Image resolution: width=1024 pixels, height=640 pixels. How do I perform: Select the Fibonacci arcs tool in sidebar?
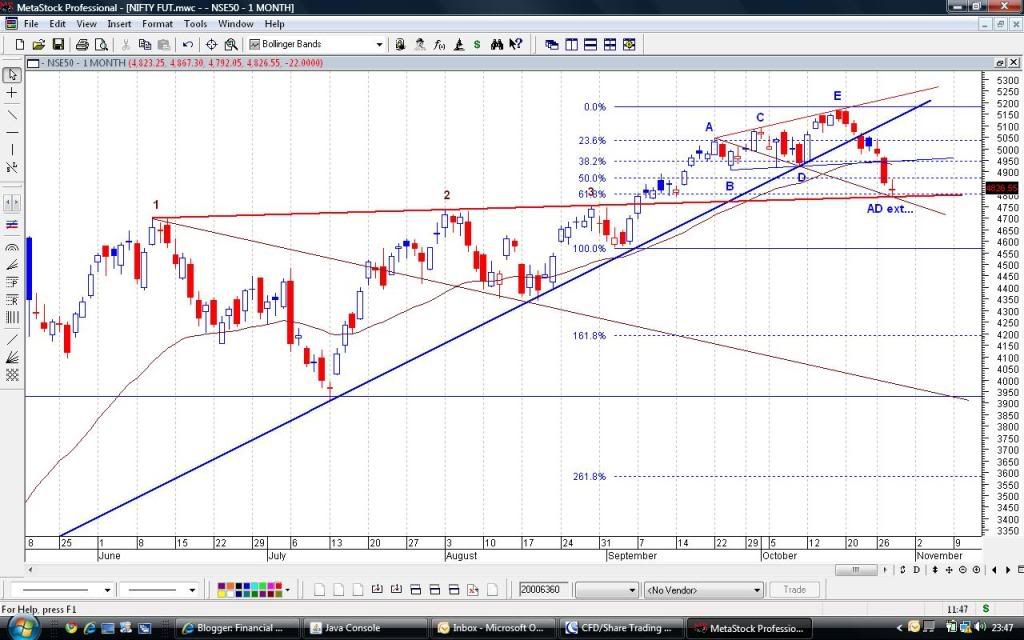pos(12,246)
